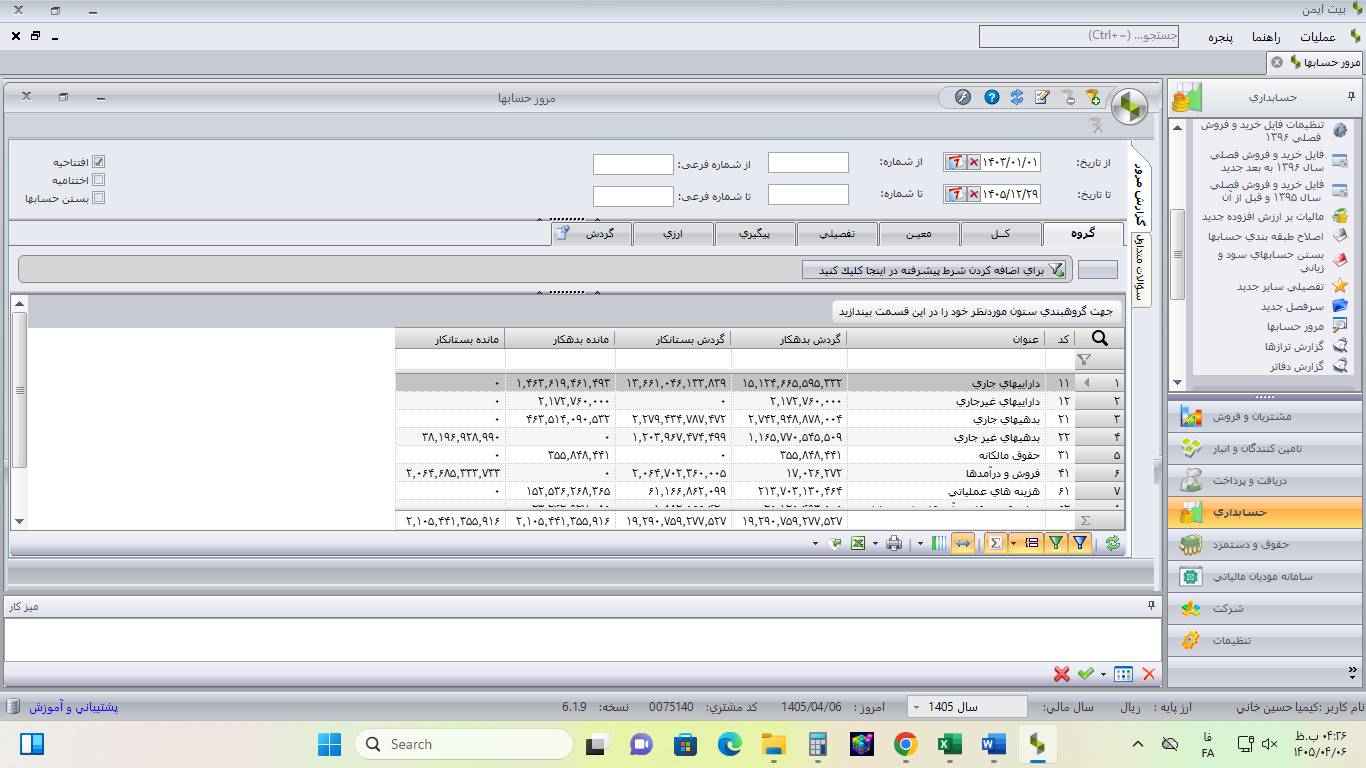The height and width of the screenshot is (768, 1366).
Task: Open پشتیبانی و آموزش link in status bar
Action: [73, 707]
